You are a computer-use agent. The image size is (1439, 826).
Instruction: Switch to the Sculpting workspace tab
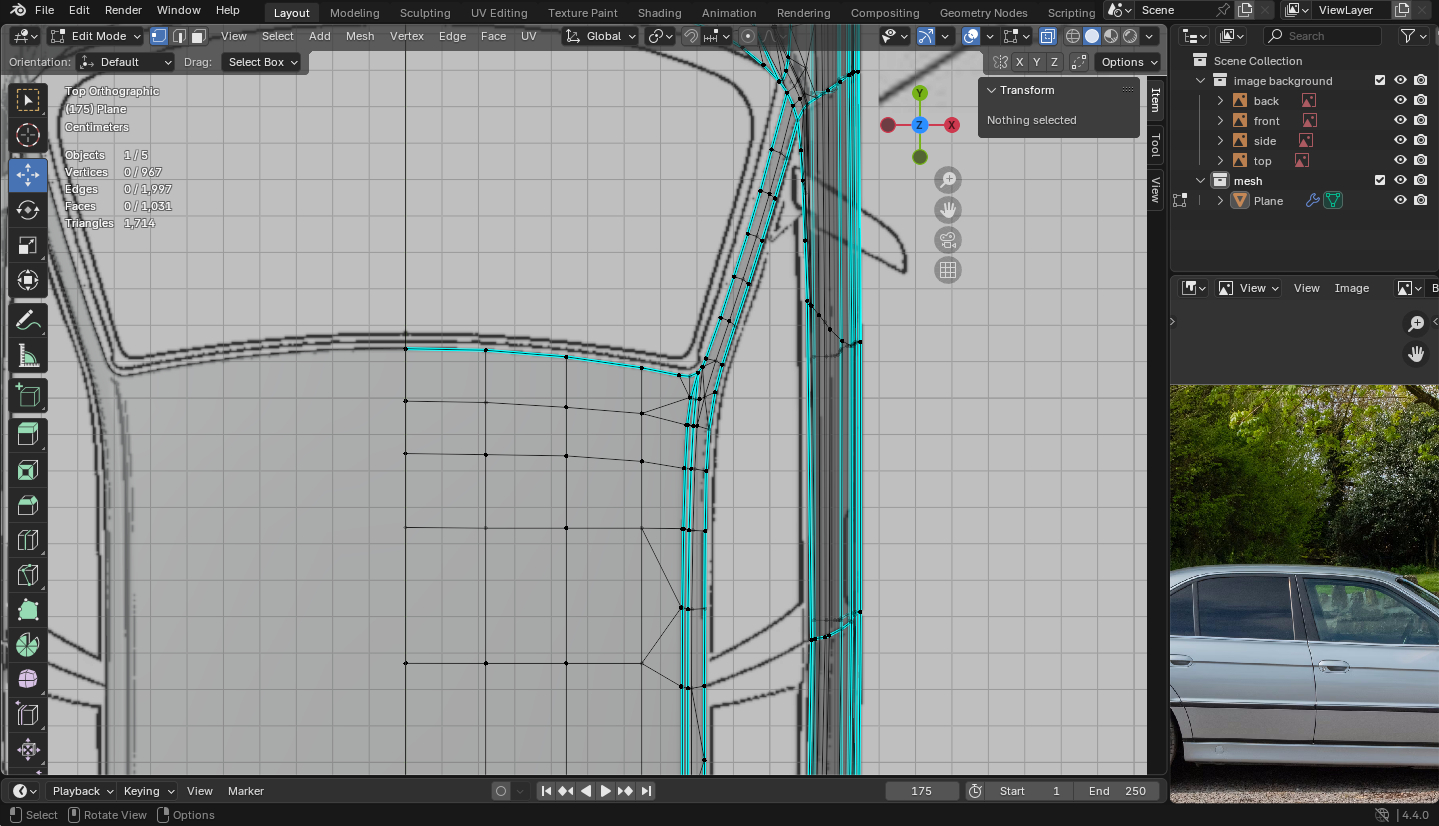click(x=424, y=13)
